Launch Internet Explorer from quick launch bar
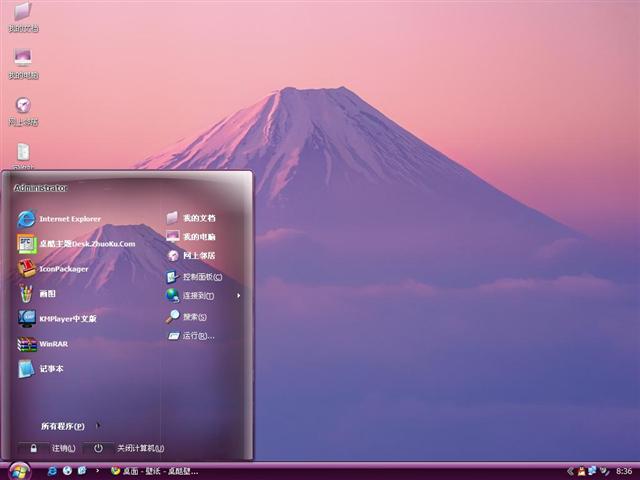This screenshot has height=480, width=640. coord(52,471)
